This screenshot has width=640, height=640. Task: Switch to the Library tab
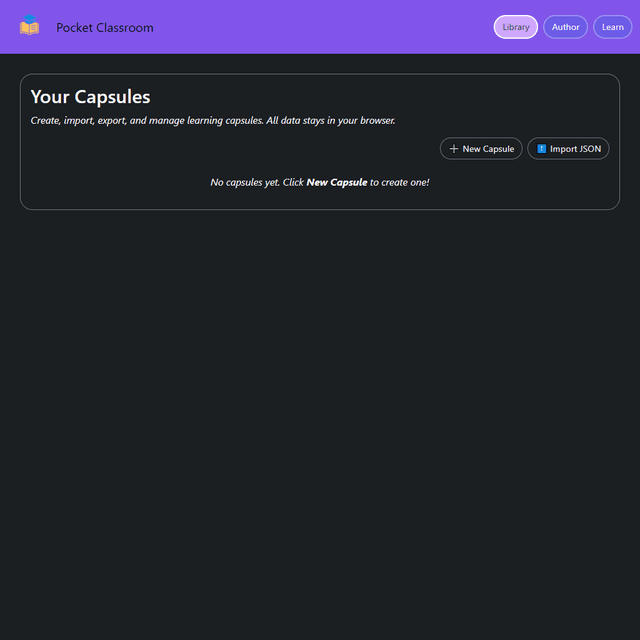click(516, 27)
